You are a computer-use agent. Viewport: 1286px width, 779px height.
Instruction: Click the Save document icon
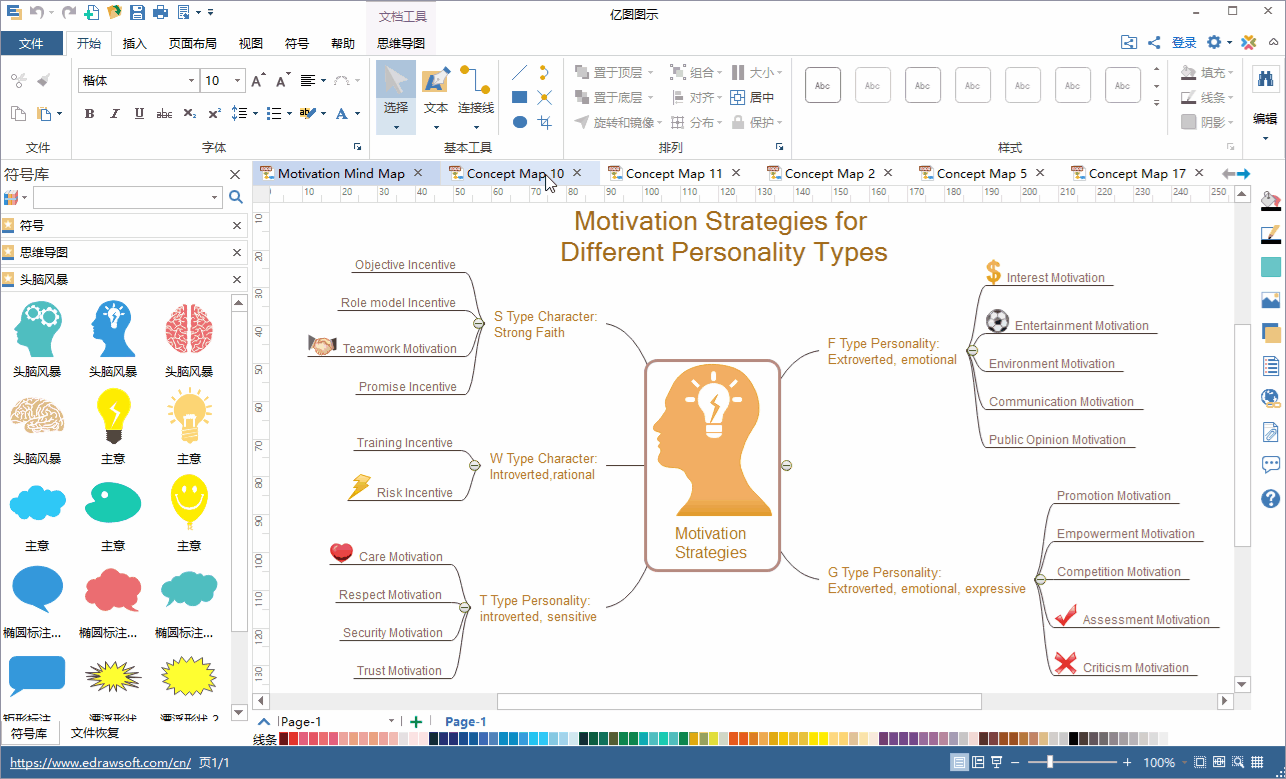click(136, 13)
